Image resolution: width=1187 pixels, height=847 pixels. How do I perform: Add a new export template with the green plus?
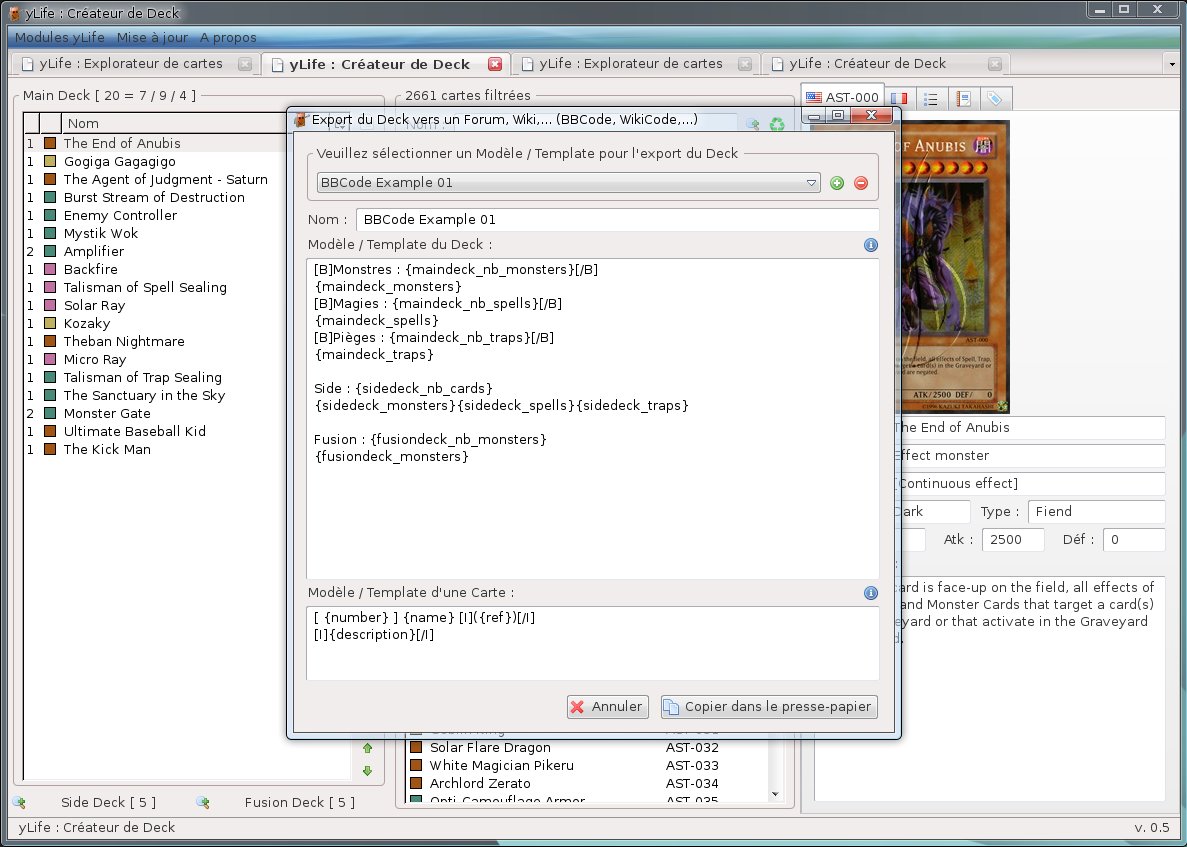(x=837, y=182)
